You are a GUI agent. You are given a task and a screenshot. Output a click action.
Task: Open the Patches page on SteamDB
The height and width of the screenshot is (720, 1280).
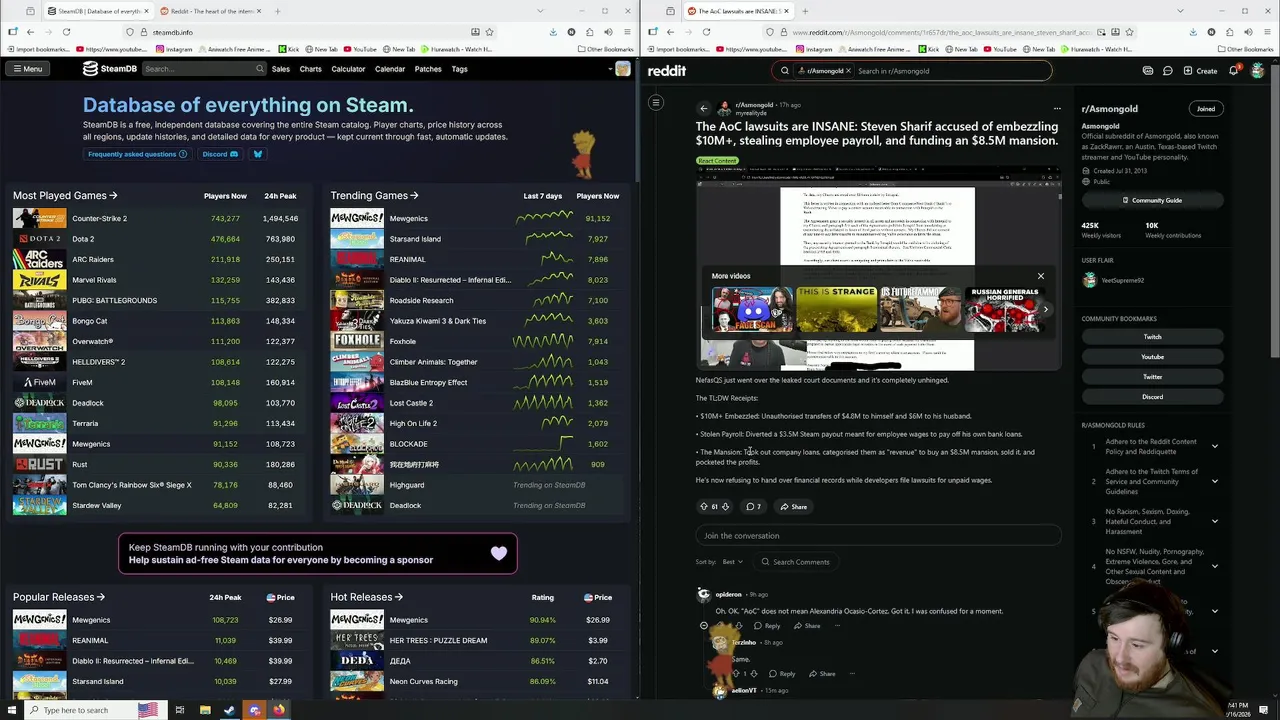(x=428, y=69)
